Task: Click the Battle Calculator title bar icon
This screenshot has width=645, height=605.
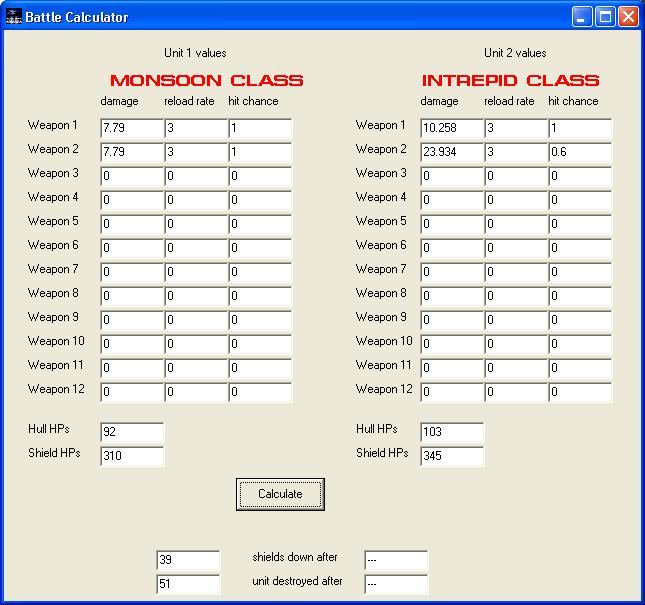Action: (14, 17)
